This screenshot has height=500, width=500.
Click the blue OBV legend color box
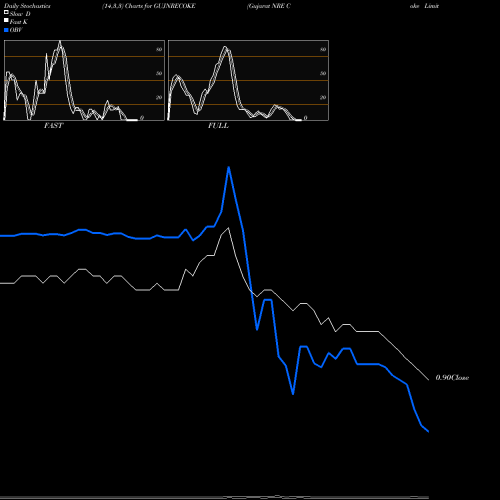[6, 30]
